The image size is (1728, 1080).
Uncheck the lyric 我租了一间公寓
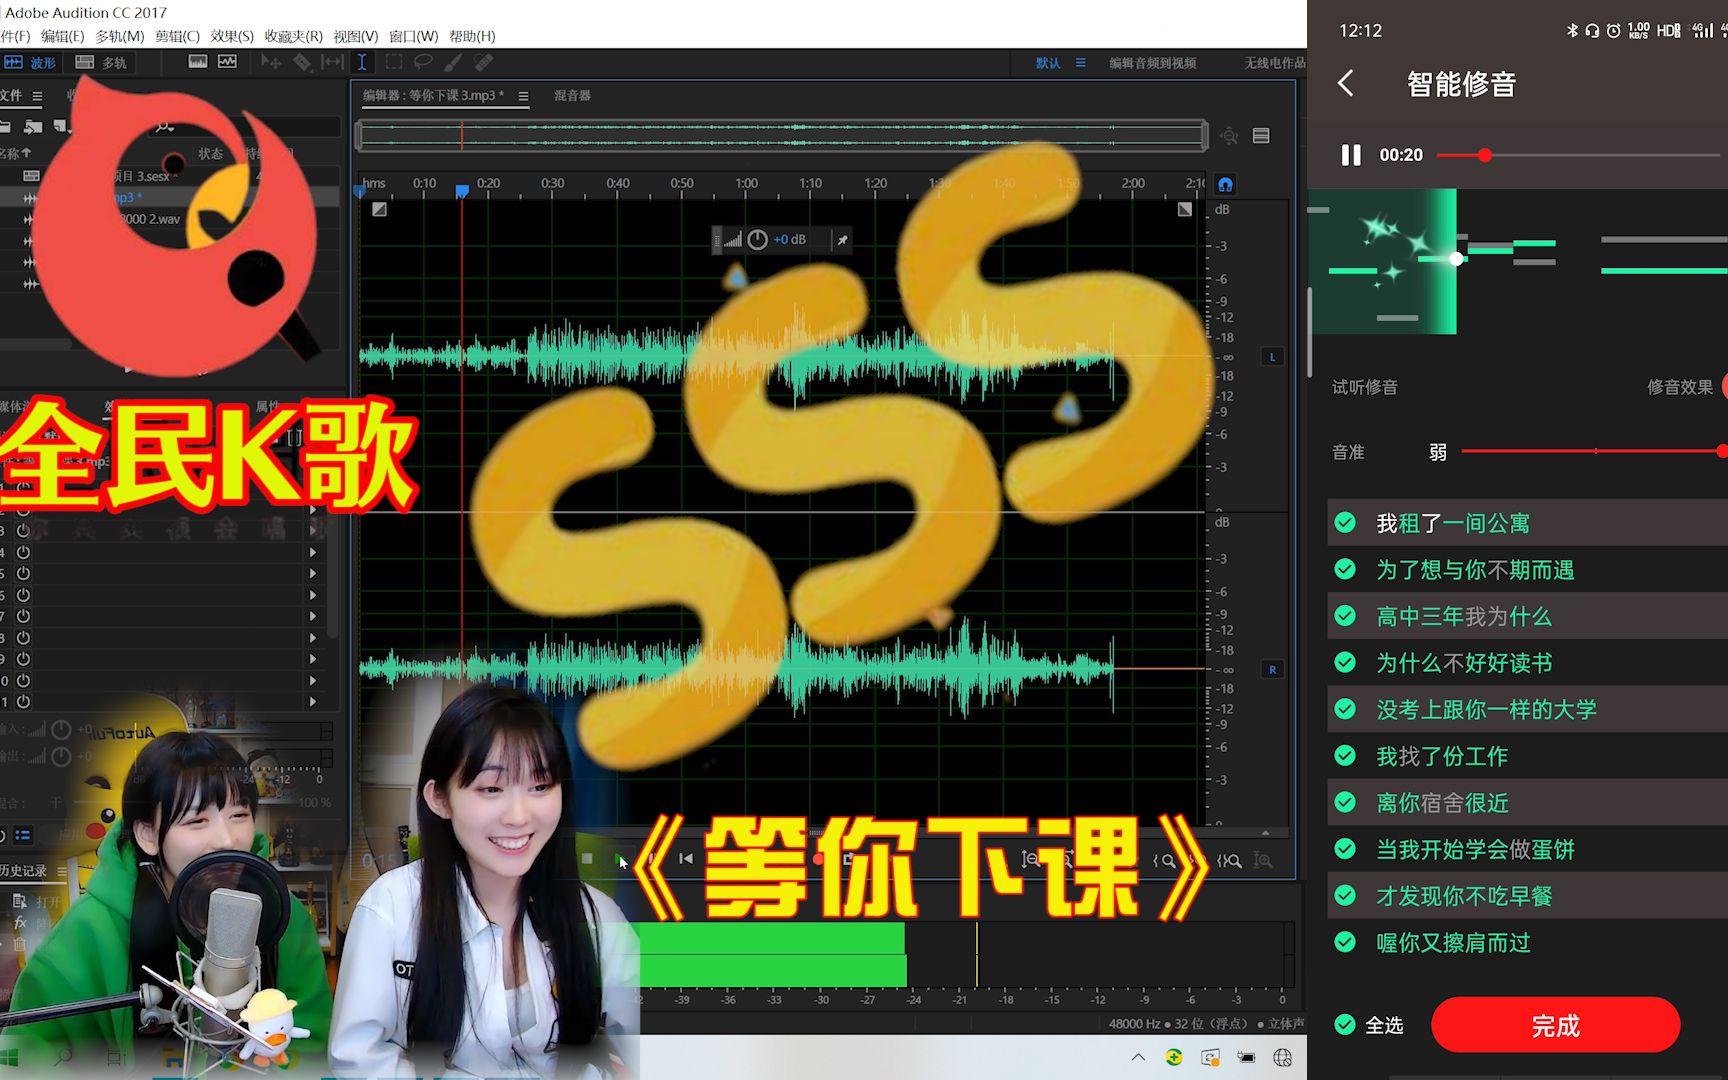[1345, 523]
